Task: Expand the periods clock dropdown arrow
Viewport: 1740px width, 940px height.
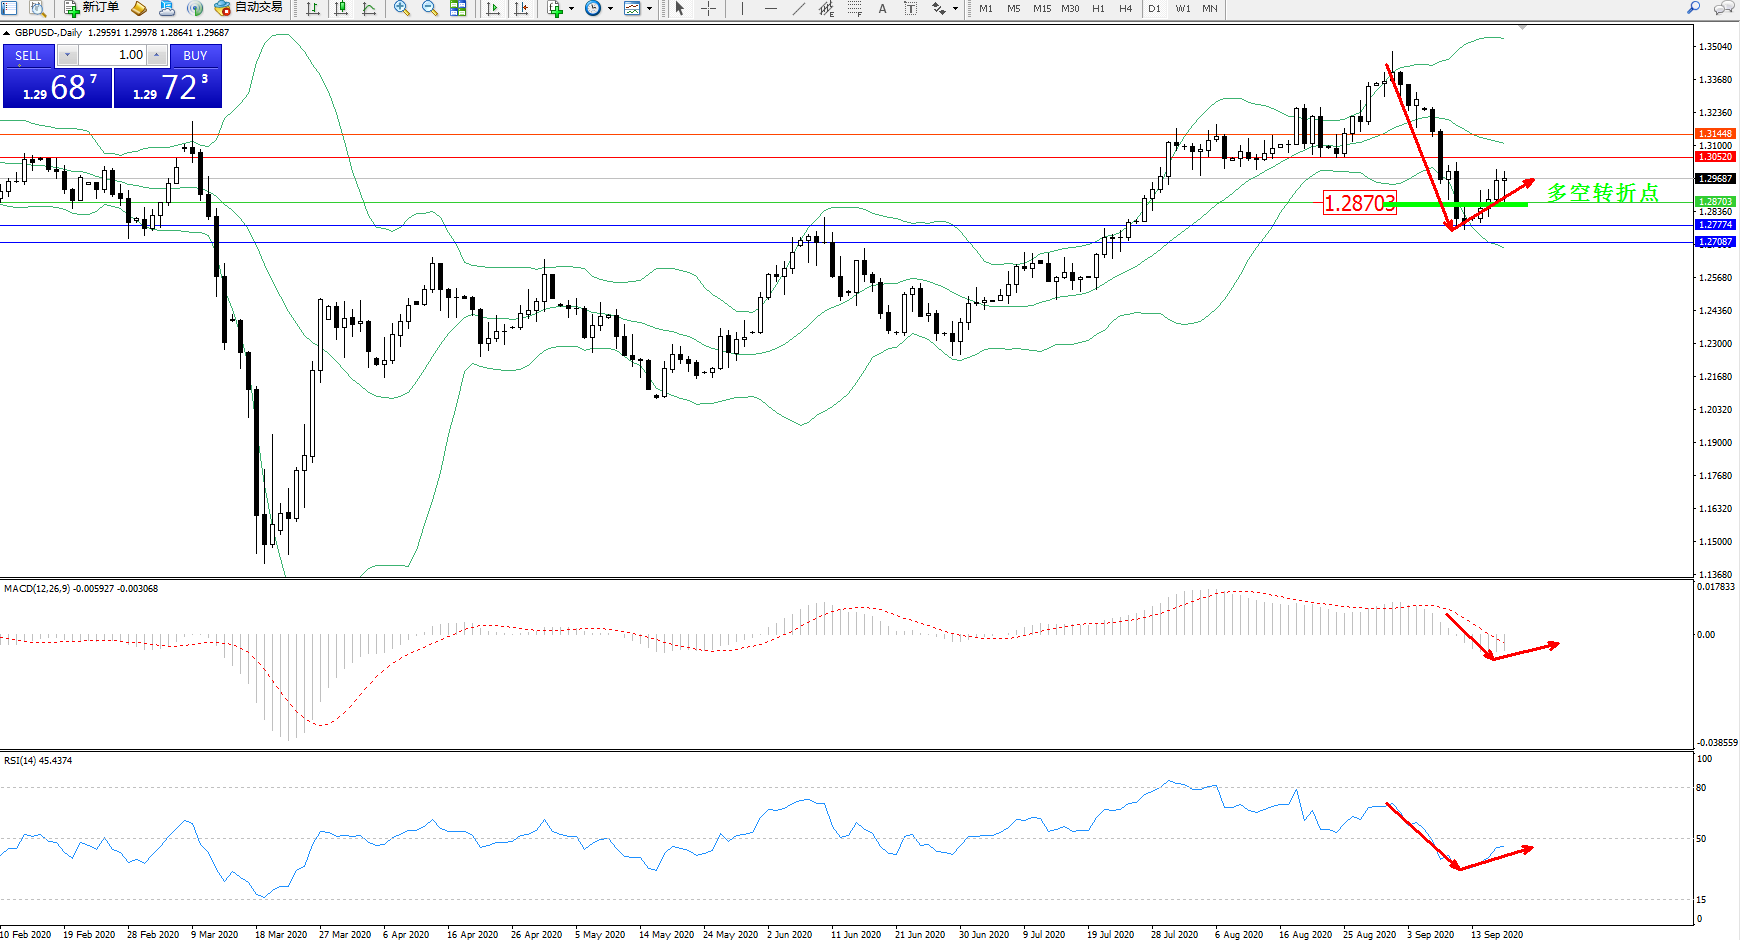Action: coord(610,9)
